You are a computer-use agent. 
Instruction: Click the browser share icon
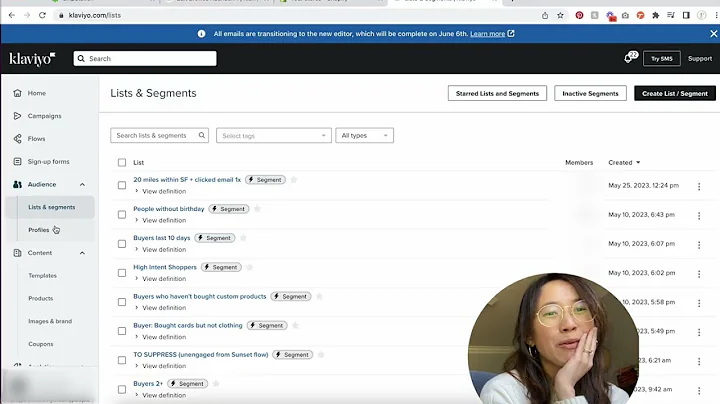(545, 15)
